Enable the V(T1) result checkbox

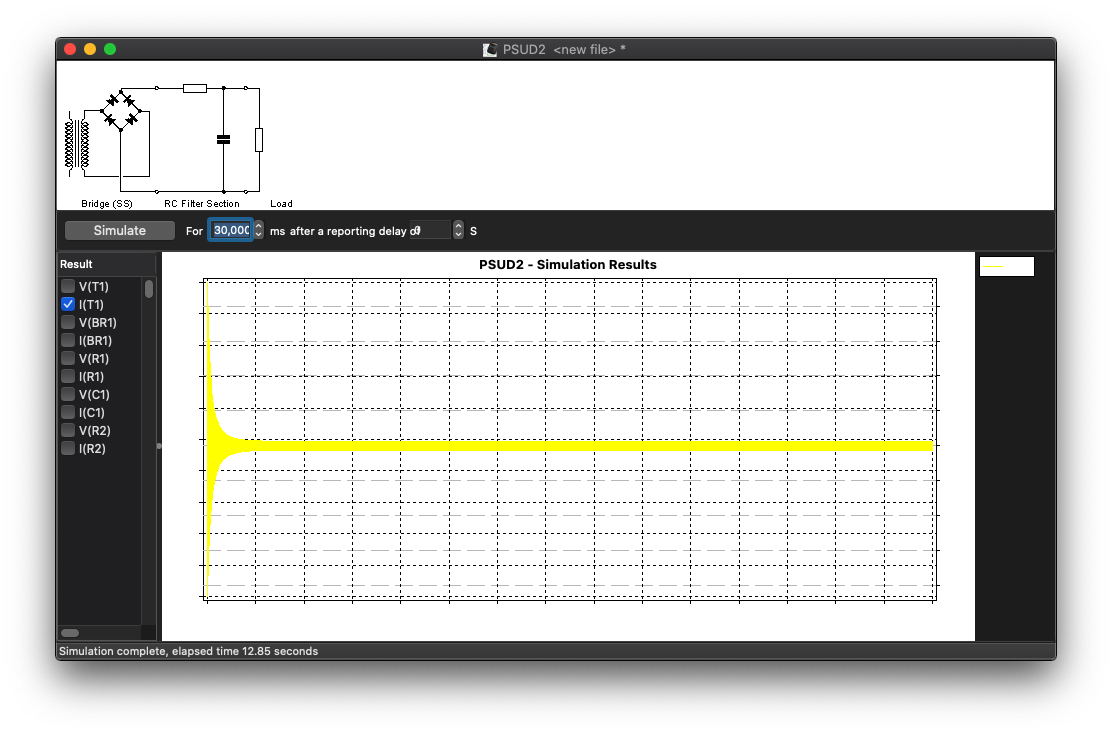coord(68,287)
